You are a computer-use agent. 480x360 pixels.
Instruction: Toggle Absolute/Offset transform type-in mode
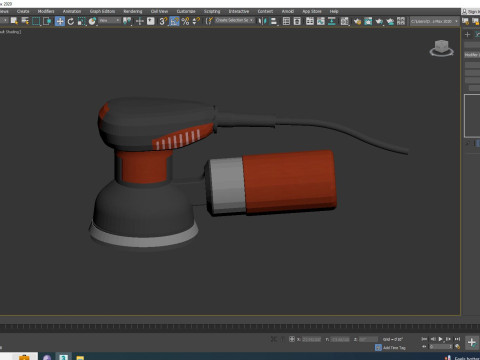292,339
